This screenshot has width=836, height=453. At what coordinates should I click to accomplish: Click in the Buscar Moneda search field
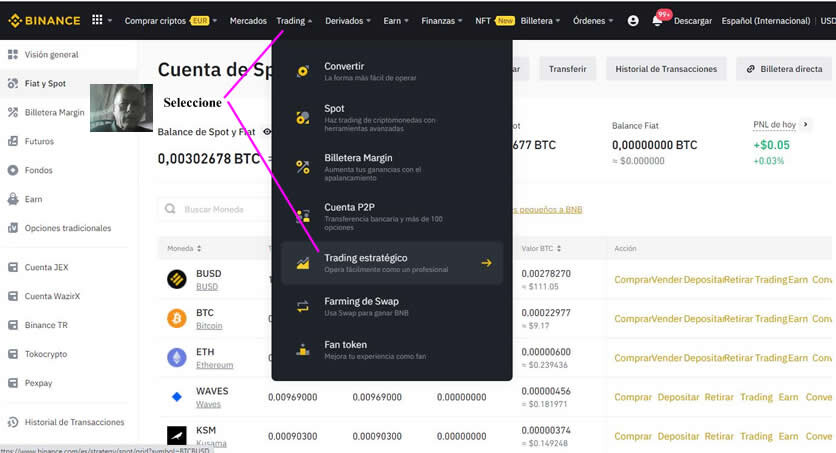[215, 209]
